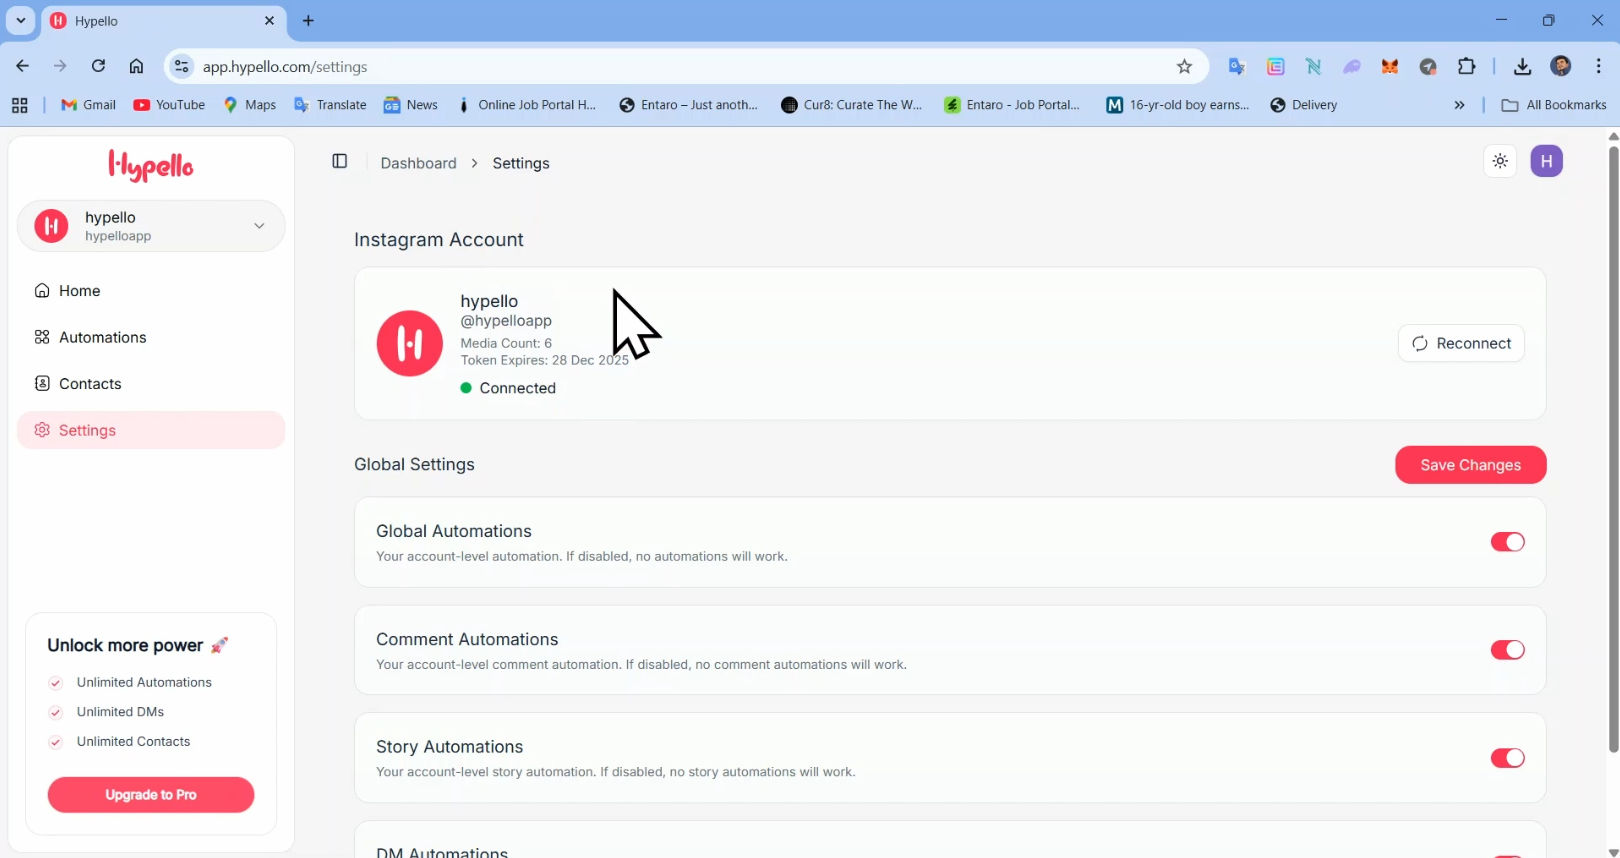Toggle the Comment Automations switch
Screen dimensions: 1620x858
pos(1507,650)
